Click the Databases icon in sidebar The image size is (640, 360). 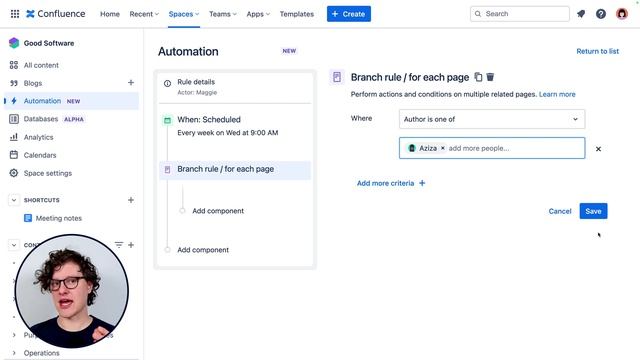click(14, 119)
